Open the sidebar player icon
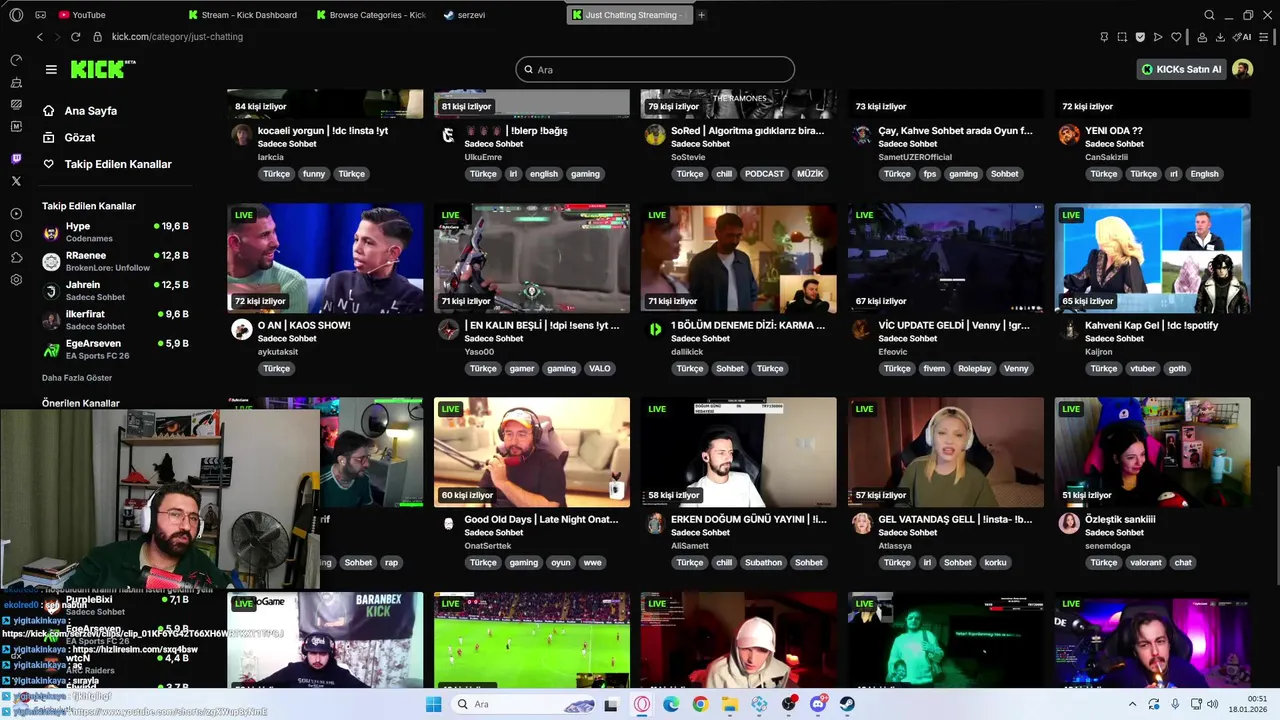The width and height of the screenshot is (1280, 720). tap(16, 214)
